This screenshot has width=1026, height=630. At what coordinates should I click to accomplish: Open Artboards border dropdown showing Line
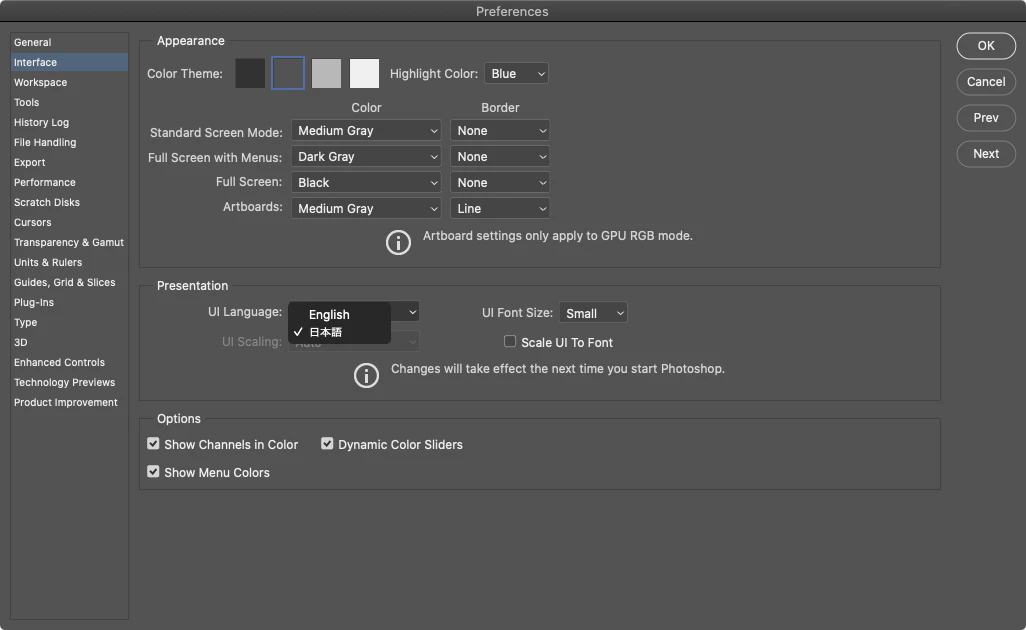coord(500,208)
